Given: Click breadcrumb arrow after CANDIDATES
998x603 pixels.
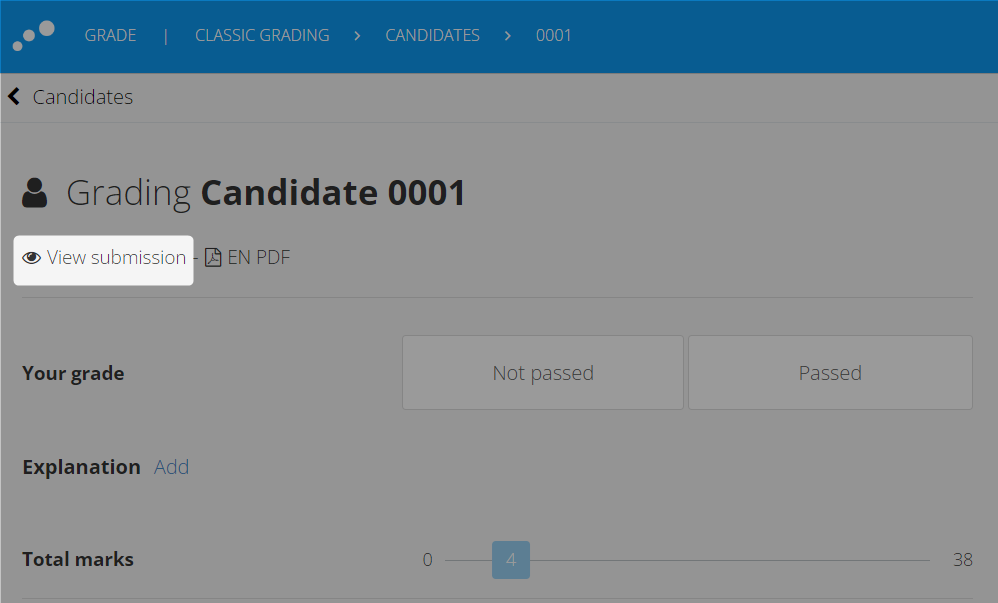Looking at the screenshot, I should (x=507, y=36).
